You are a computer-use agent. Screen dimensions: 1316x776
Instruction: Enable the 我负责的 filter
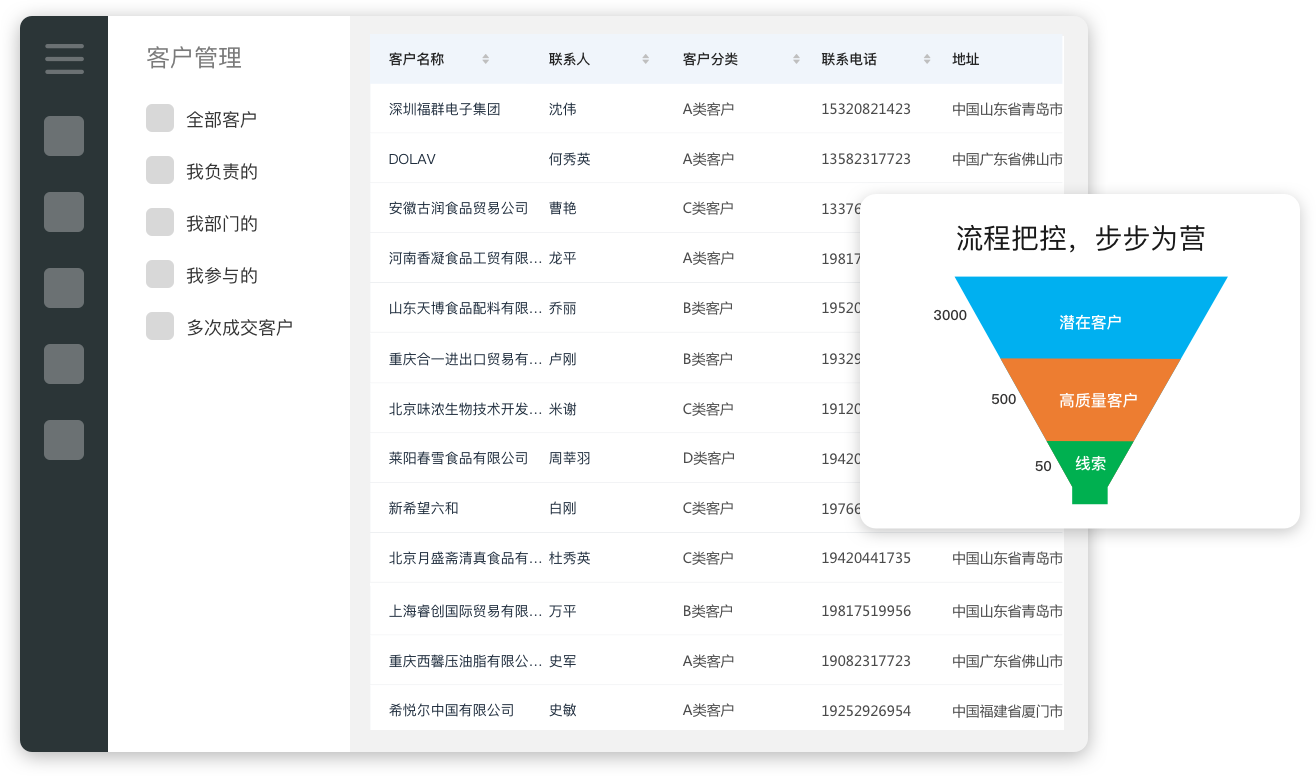(x=160, y=170)
